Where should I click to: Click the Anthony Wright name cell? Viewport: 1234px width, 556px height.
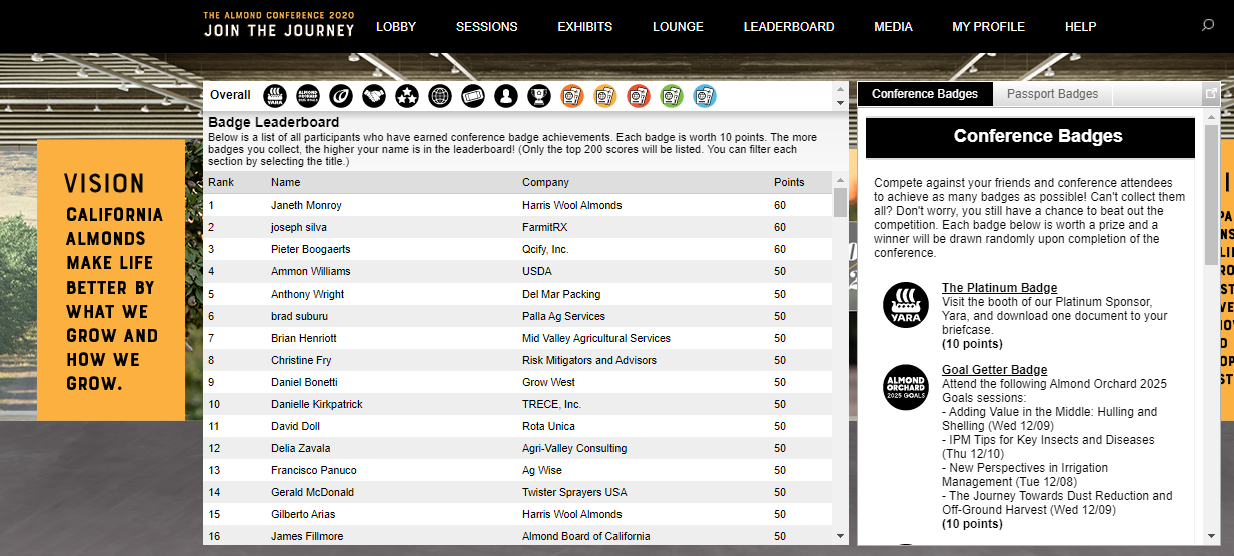pos(308,294)
